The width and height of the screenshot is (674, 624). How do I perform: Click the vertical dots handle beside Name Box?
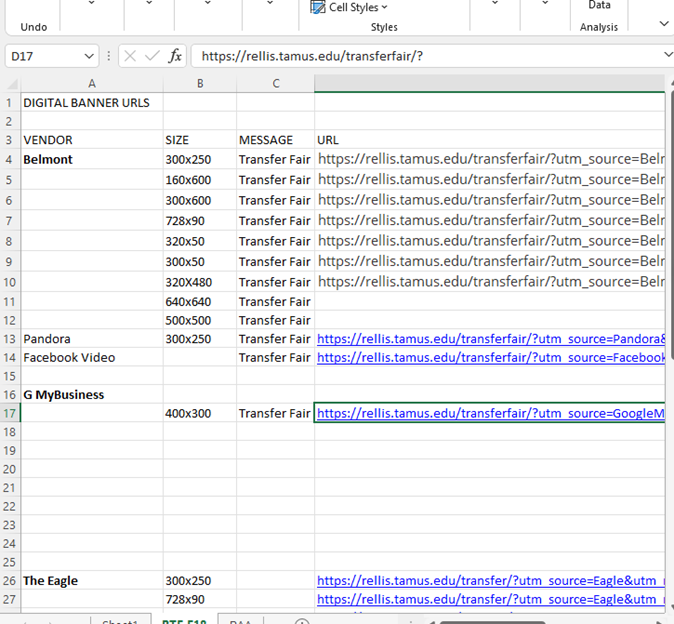point(108,56)
